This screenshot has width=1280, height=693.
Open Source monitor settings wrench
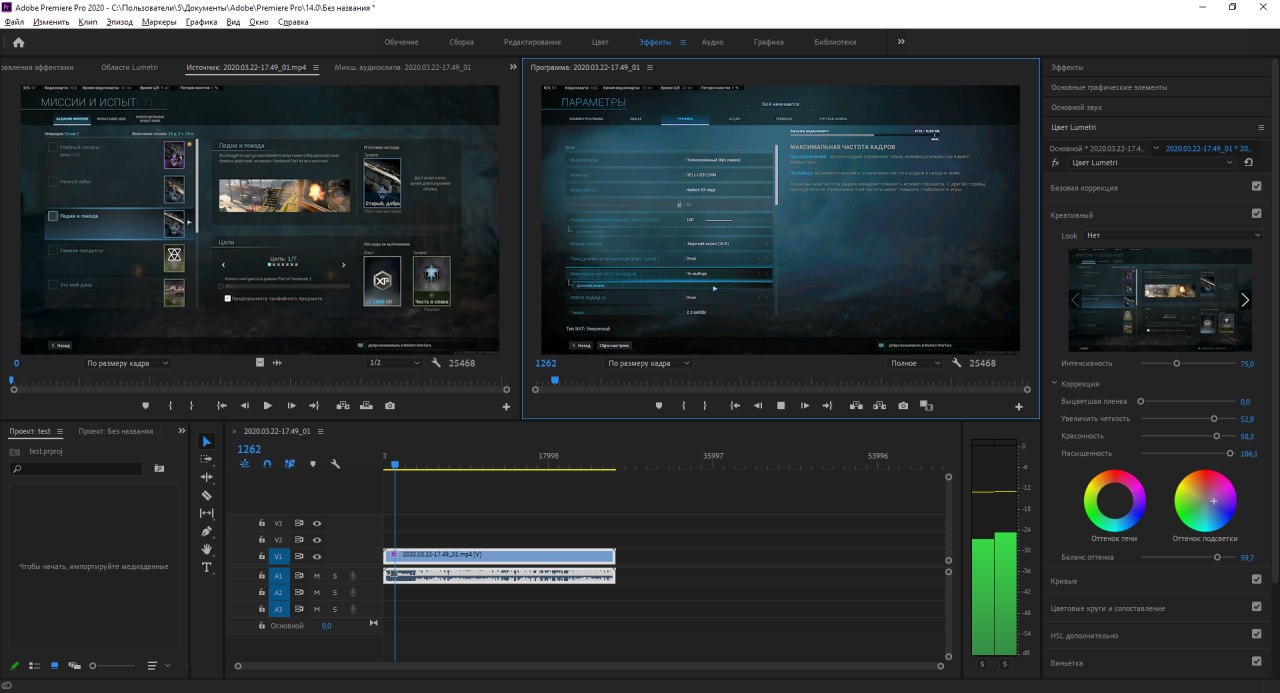437,363
